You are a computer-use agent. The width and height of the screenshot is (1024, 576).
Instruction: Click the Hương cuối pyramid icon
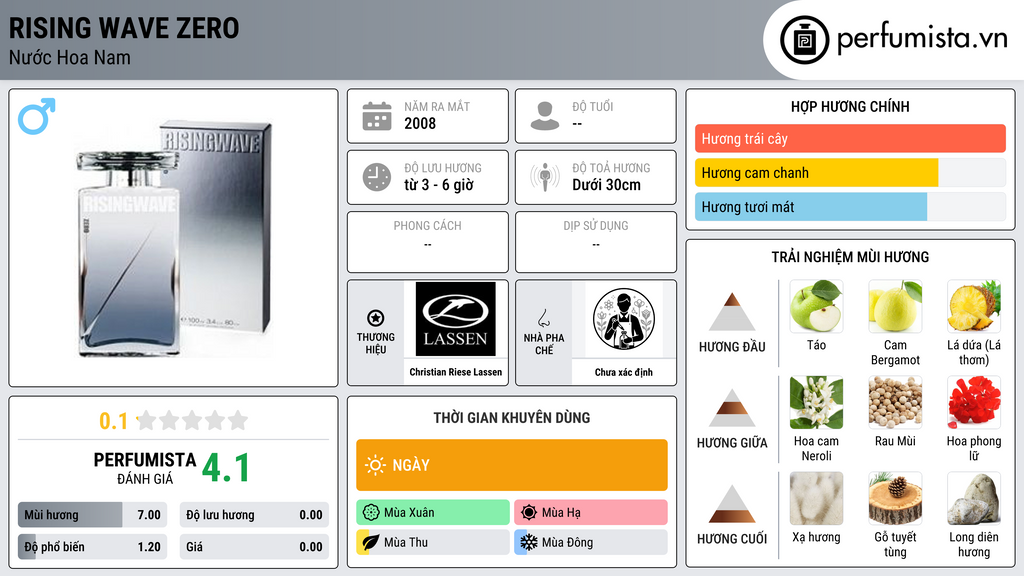(x=732, y=504)
